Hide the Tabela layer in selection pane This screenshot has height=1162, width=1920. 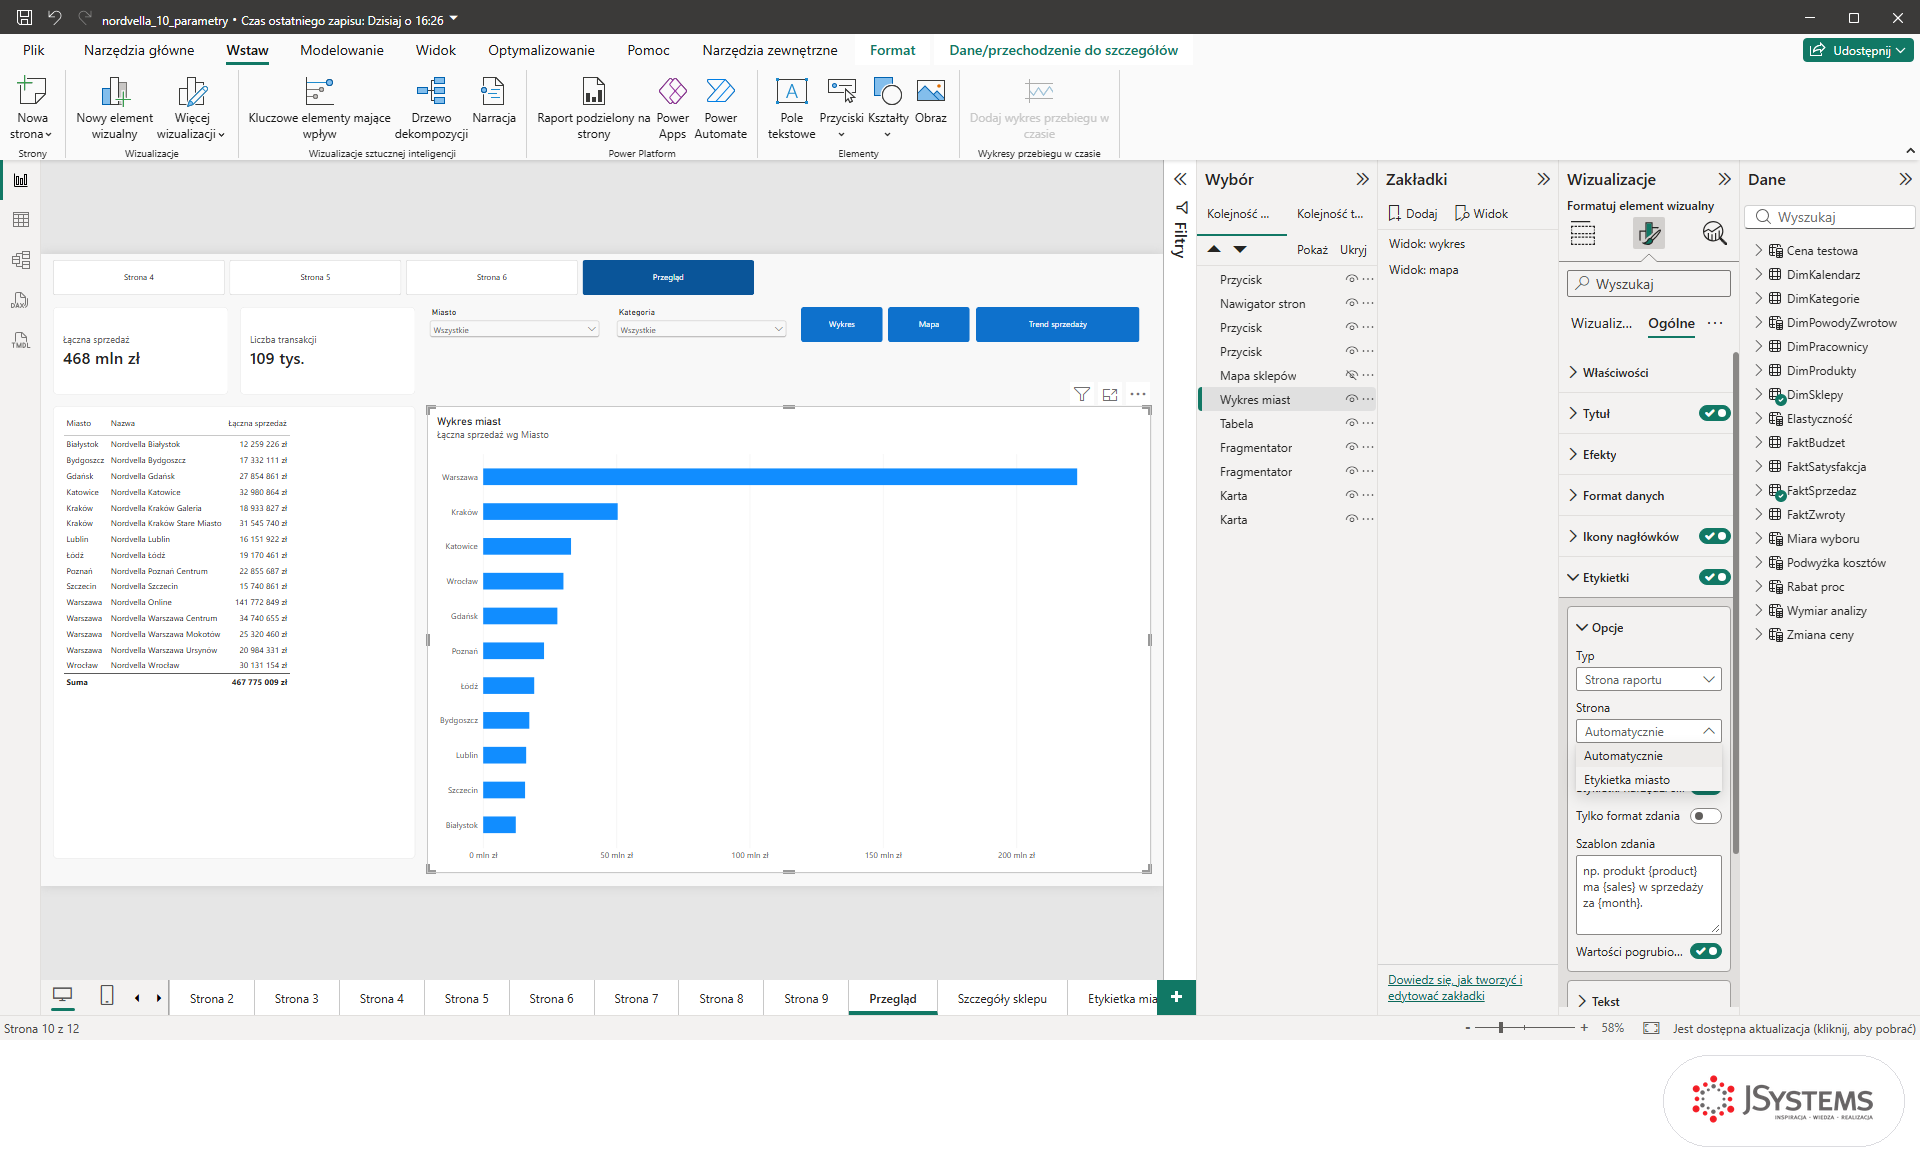(x=1351, y=424)
